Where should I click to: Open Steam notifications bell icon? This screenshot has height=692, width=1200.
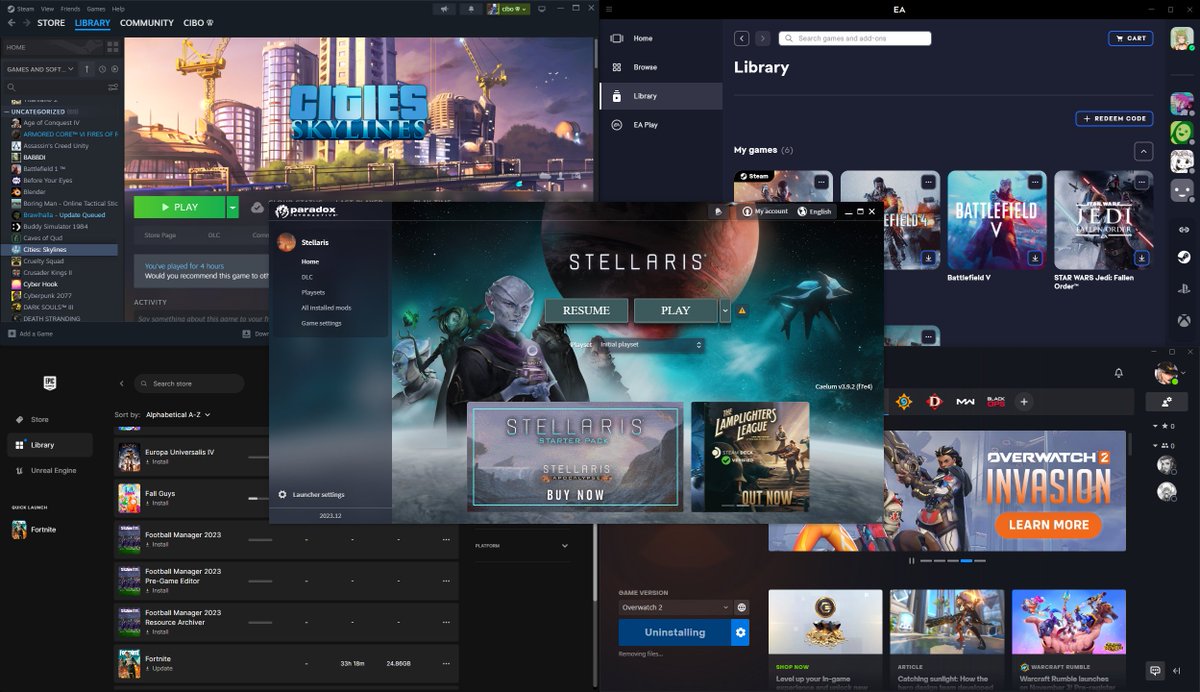pyautogui.click(x=471, y=9)
